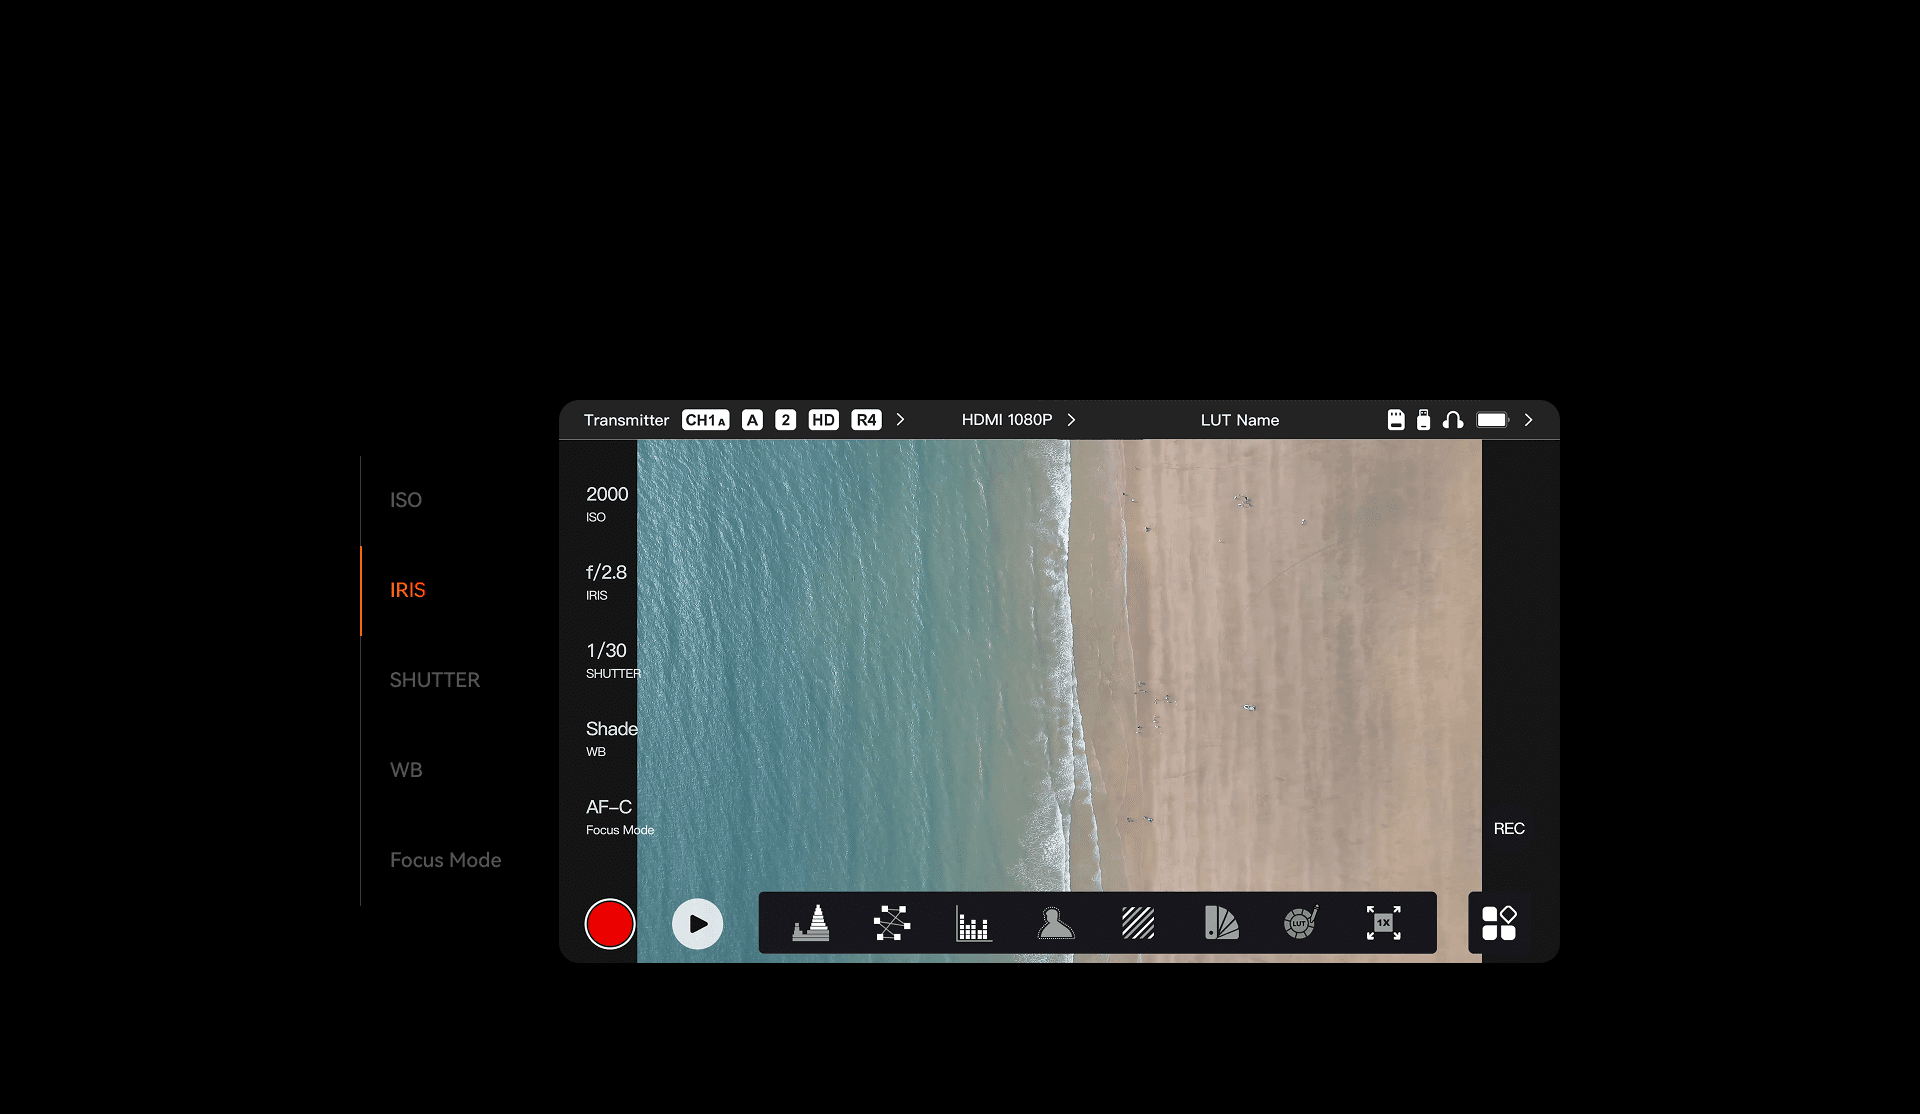1920x1114 pixels.
Task: Click the LUT Name label
Action: [1239, 420]
